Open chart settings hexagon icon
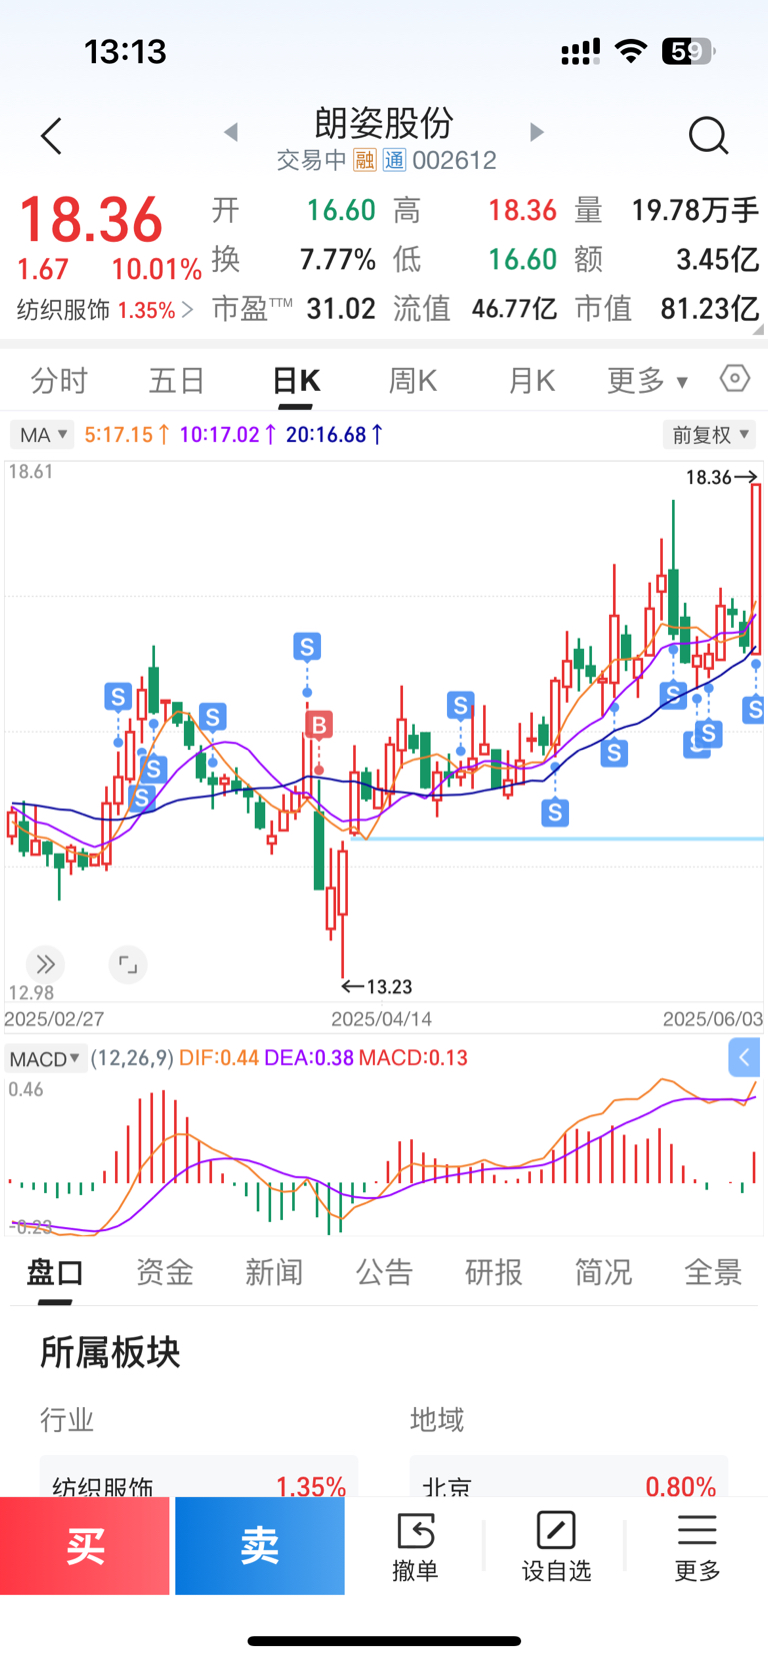 tap(735, 379)
